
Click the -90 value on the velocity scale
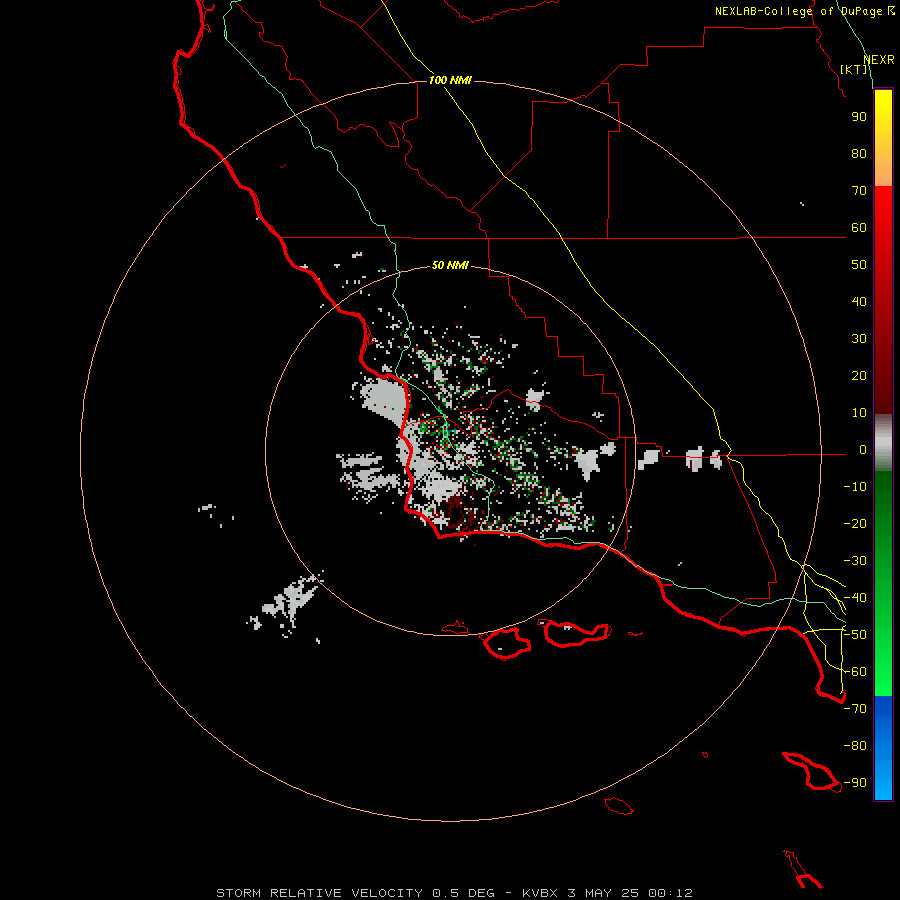point(855,783)
